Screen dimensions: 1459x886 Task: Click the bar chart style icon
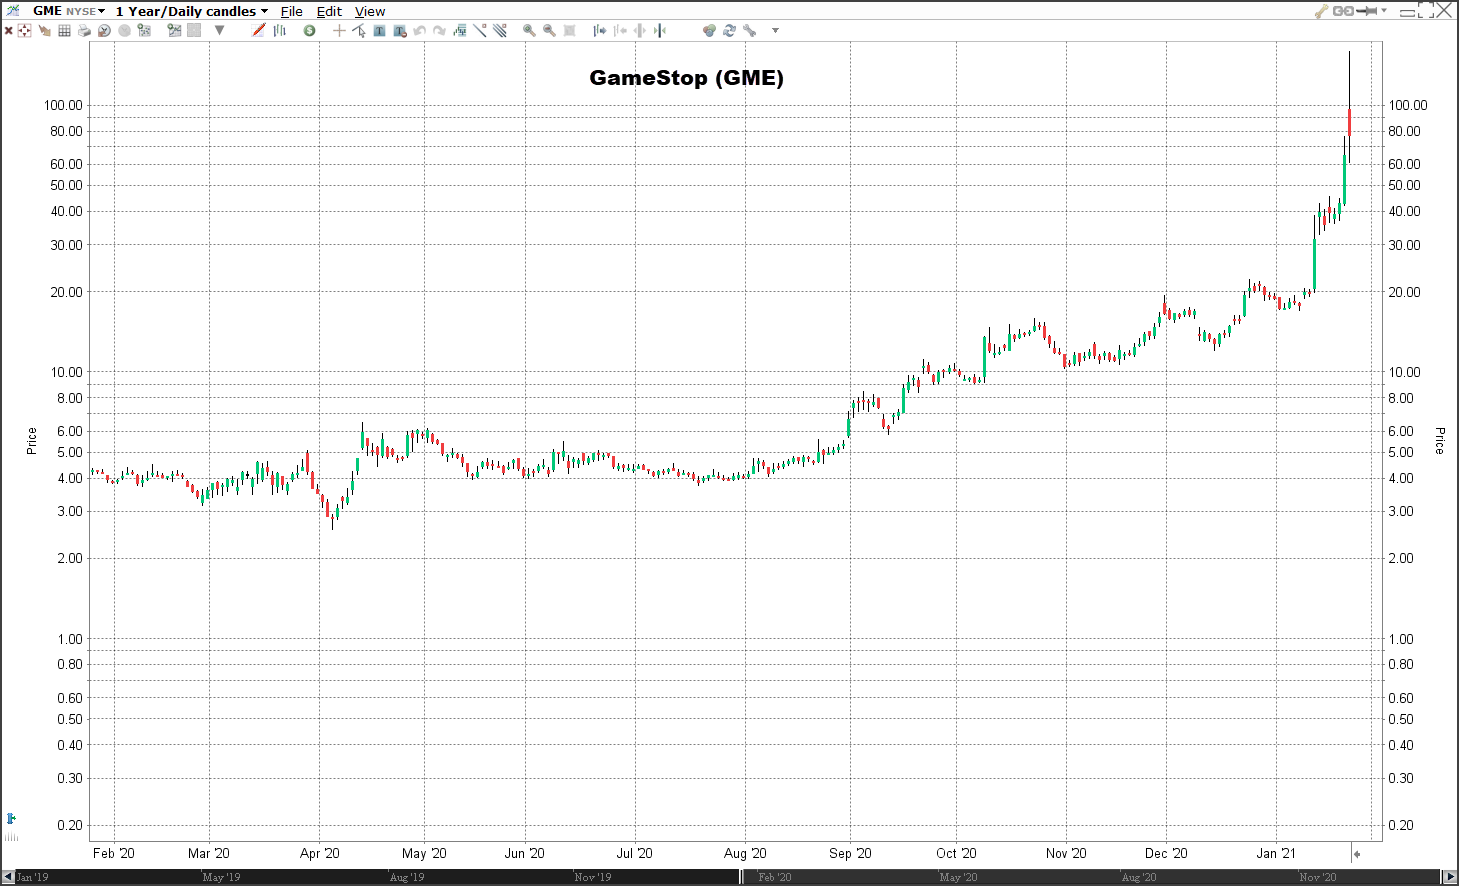coord(279,30)
